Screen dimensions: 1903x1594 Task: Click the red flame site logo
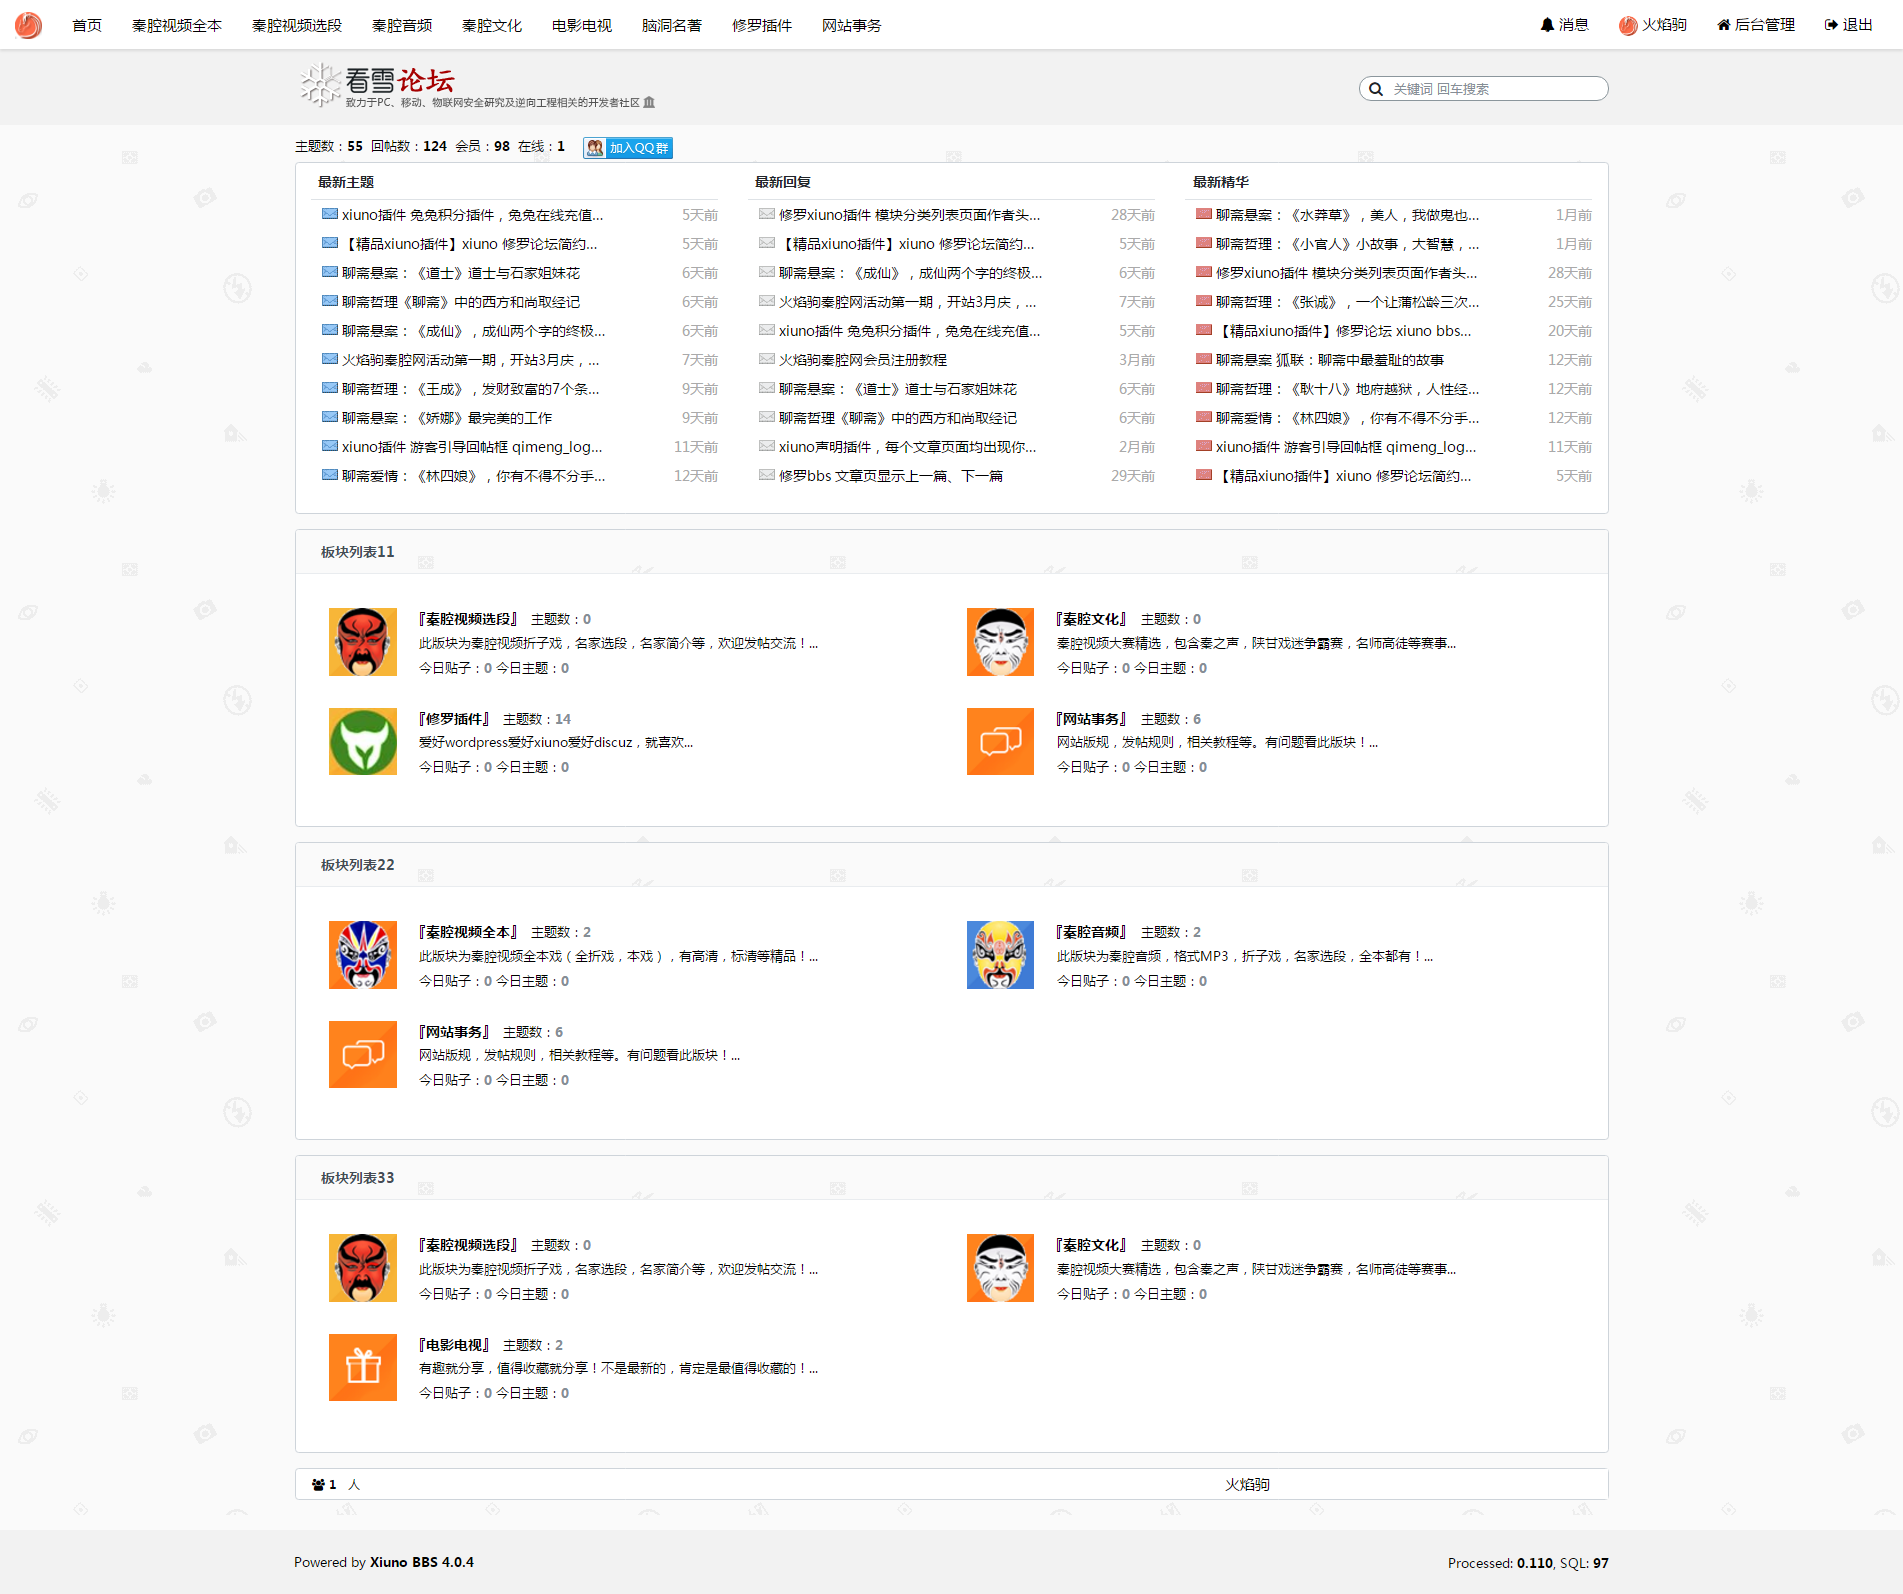(28, 25)
